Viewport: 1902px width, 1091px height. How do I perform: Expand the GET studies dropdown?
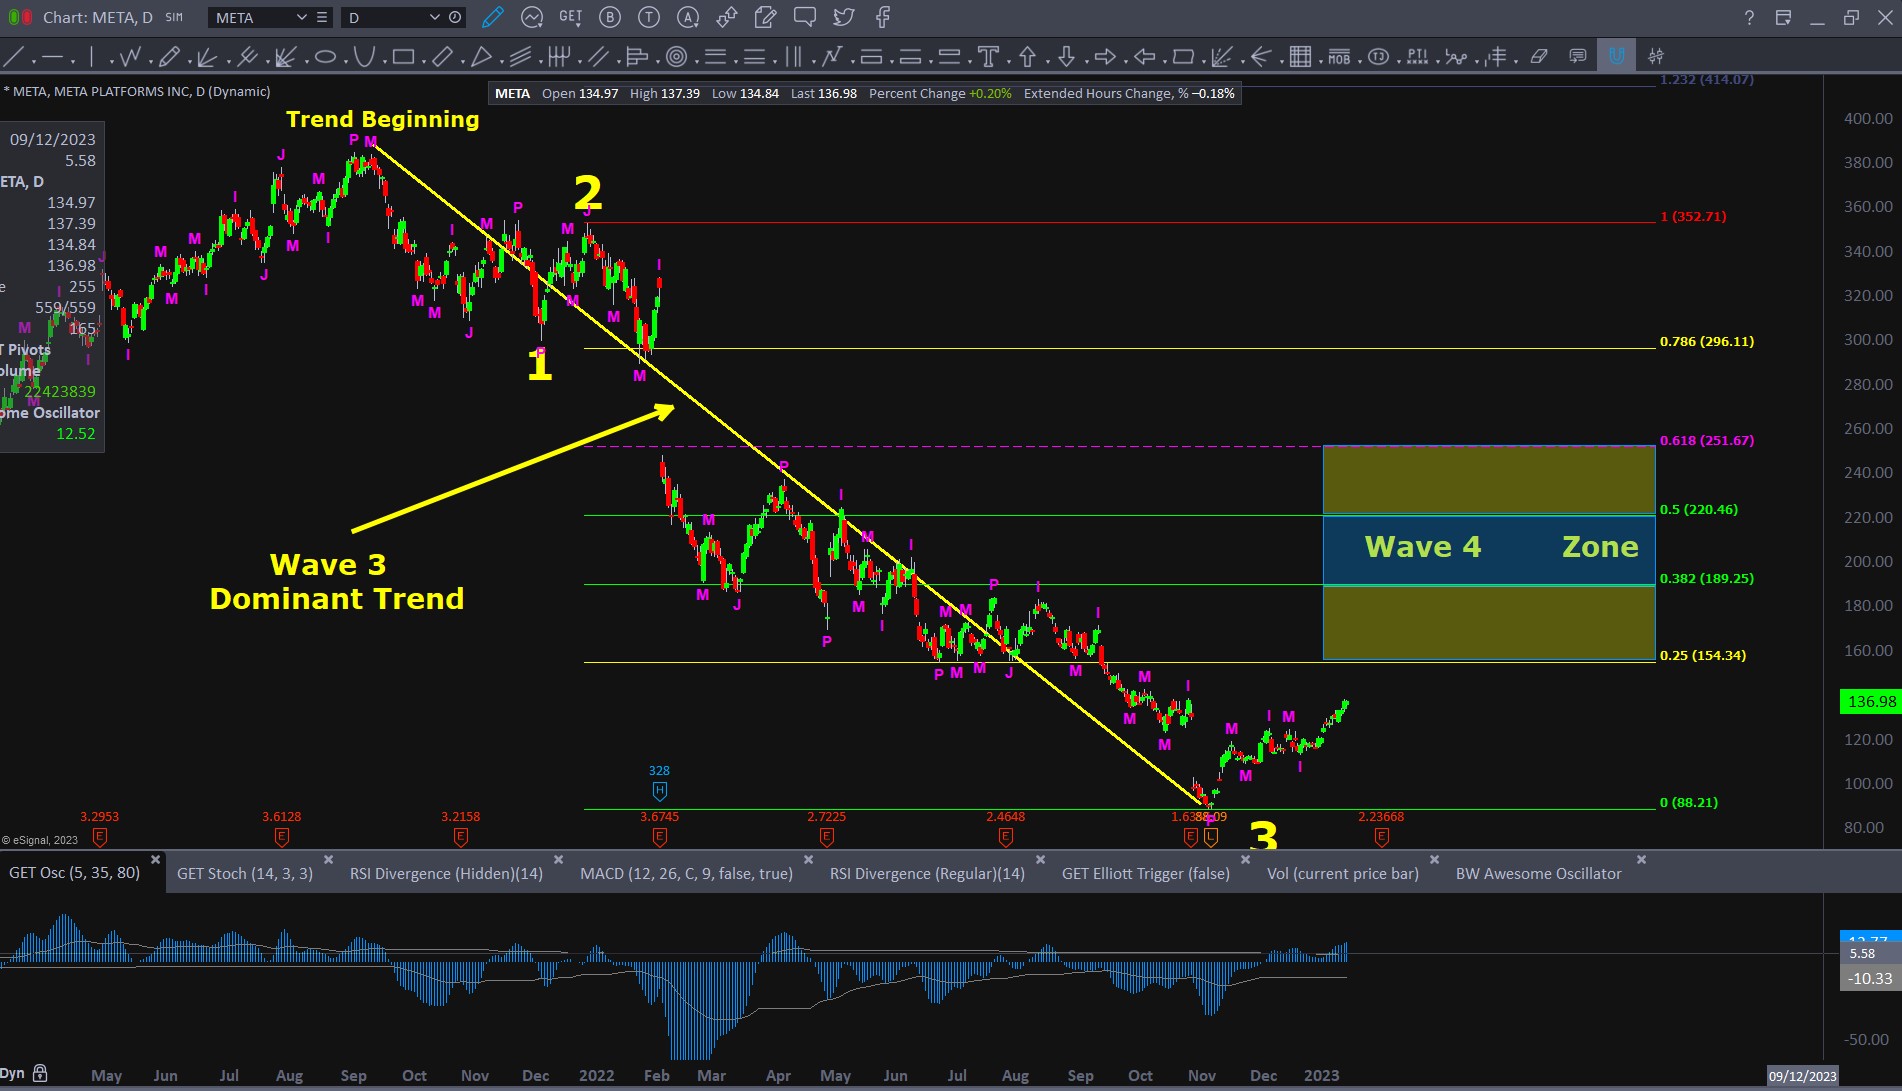coord(570,17)
